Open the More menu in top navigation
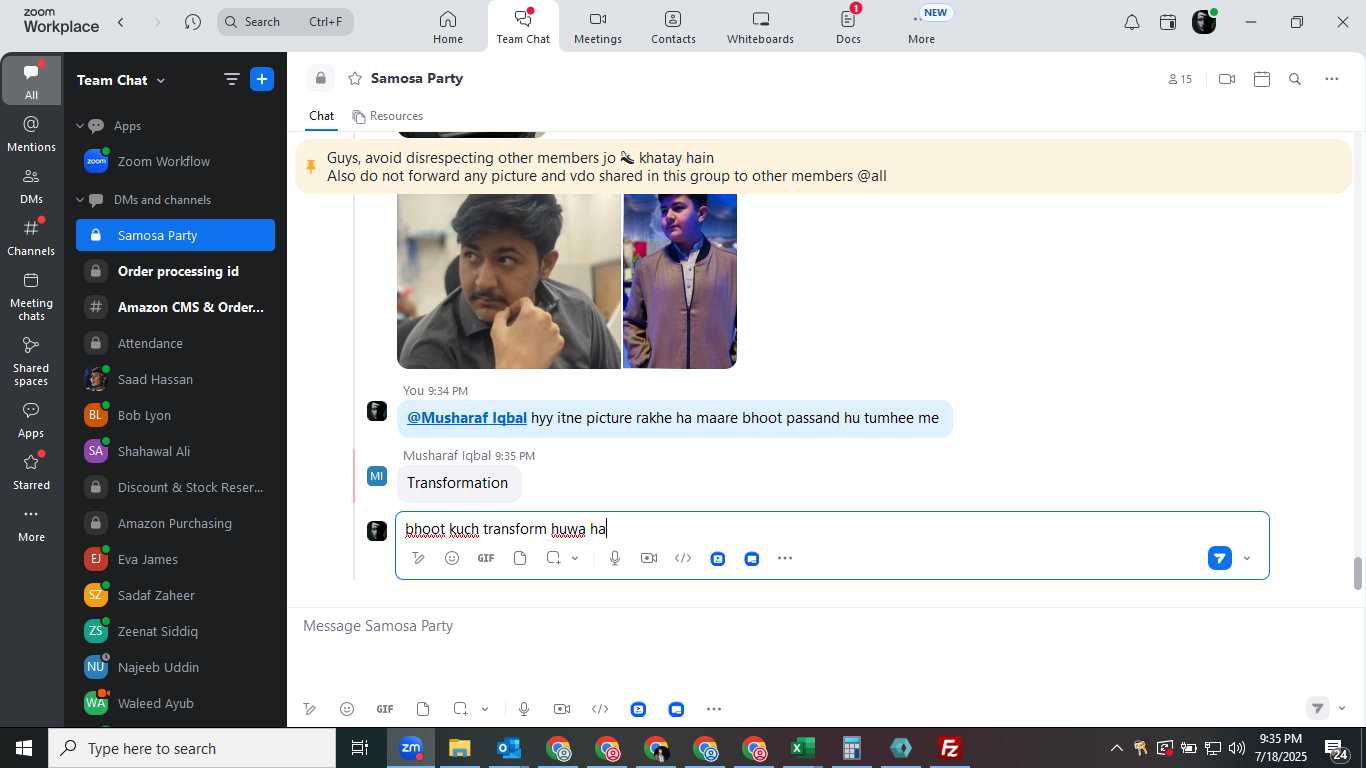 [921, 27]
